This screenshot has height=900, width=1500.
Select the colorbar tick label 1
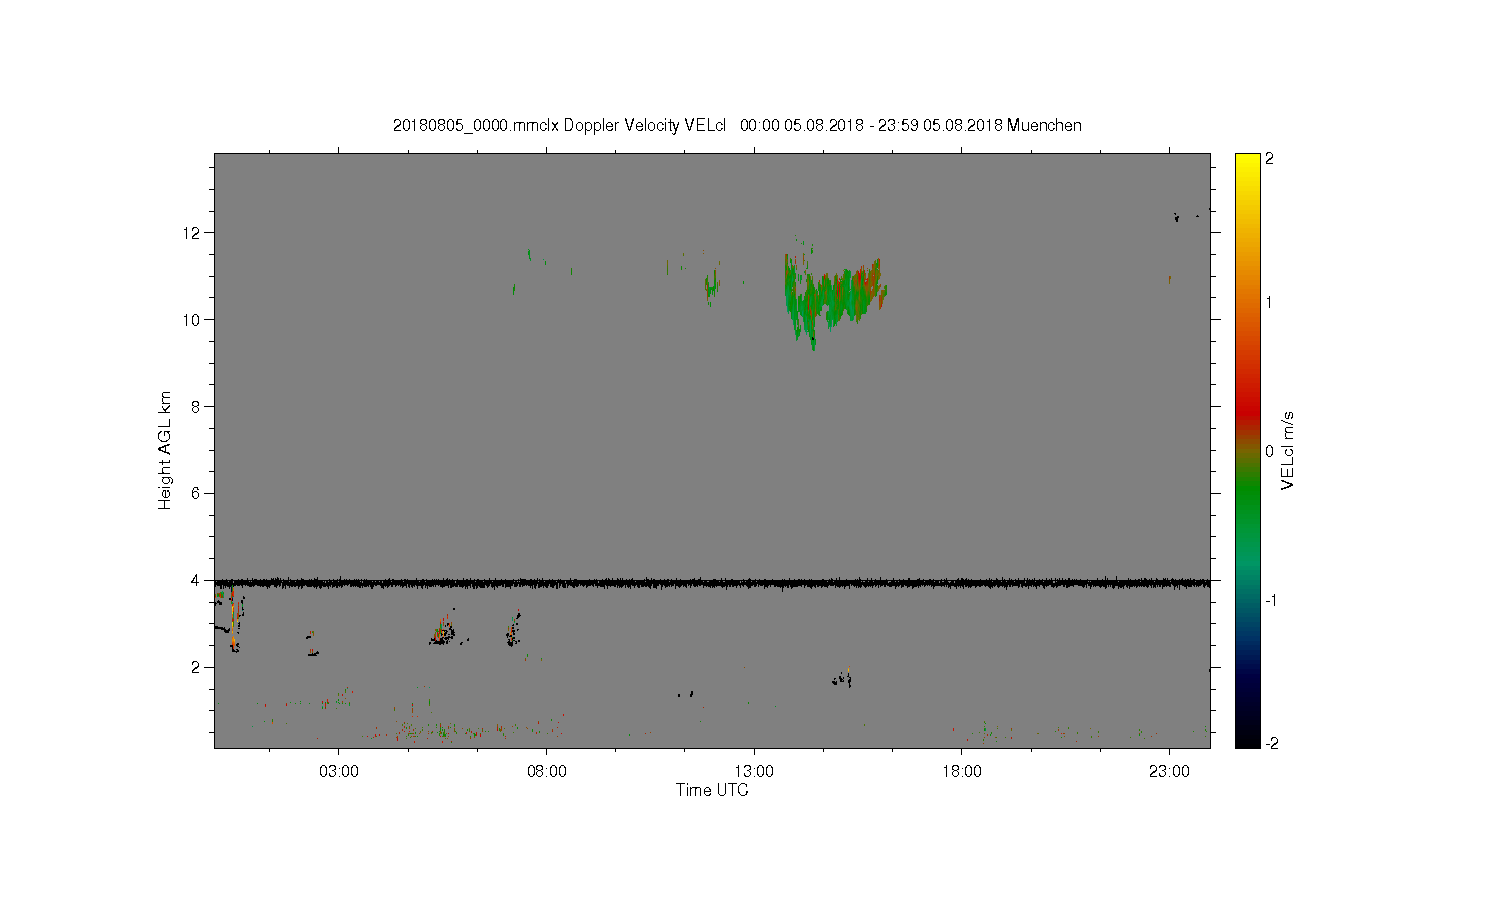[x=1270, y=302]
